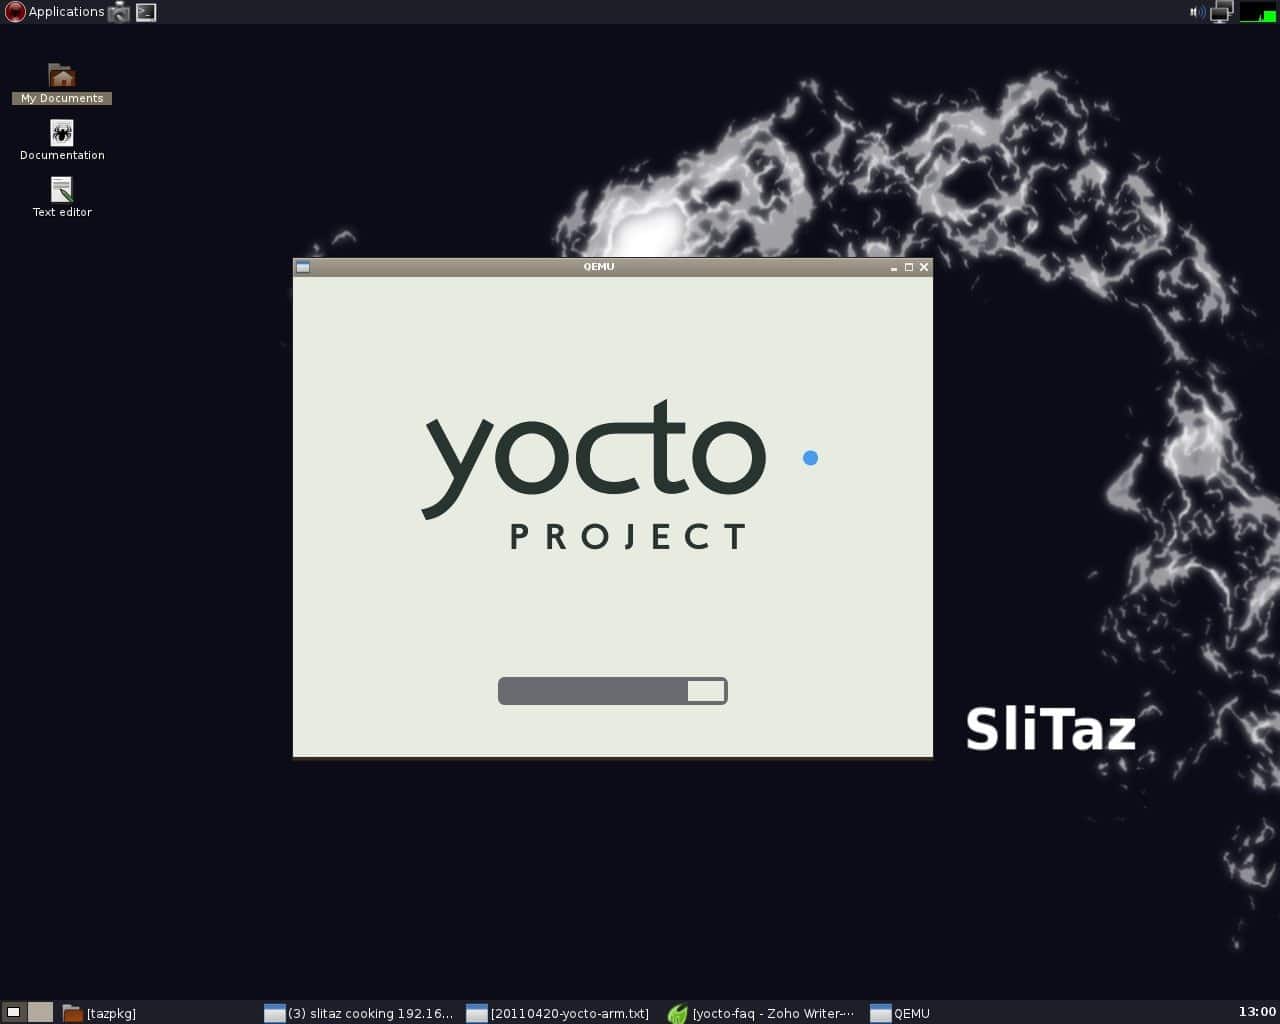Click the CPU usage monitor graph
1280x1024 pixels.
pos(1257,12)
